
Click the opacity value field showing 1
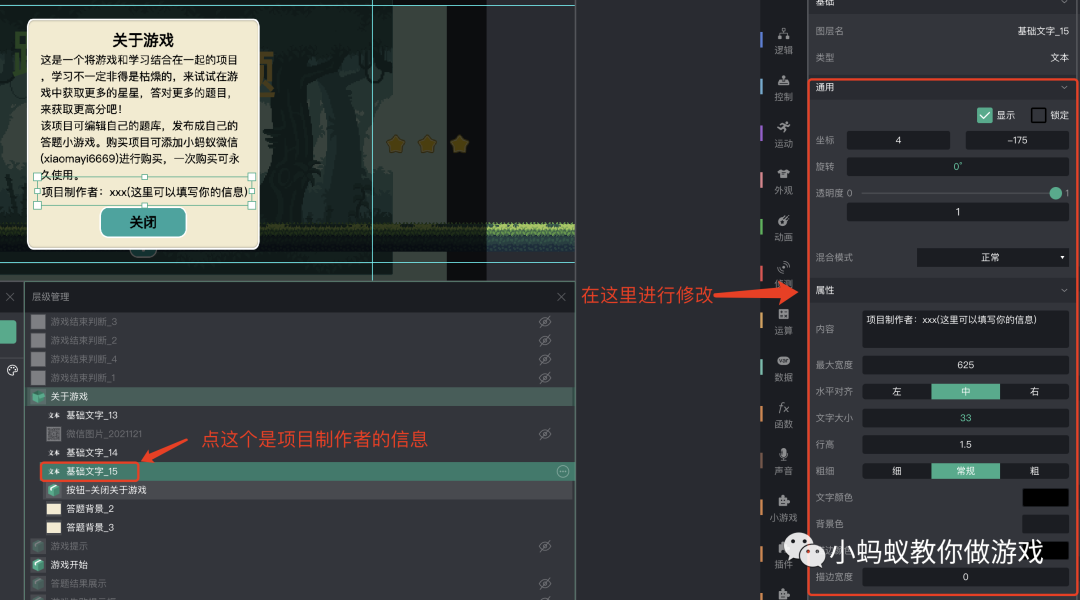[957, 212]
